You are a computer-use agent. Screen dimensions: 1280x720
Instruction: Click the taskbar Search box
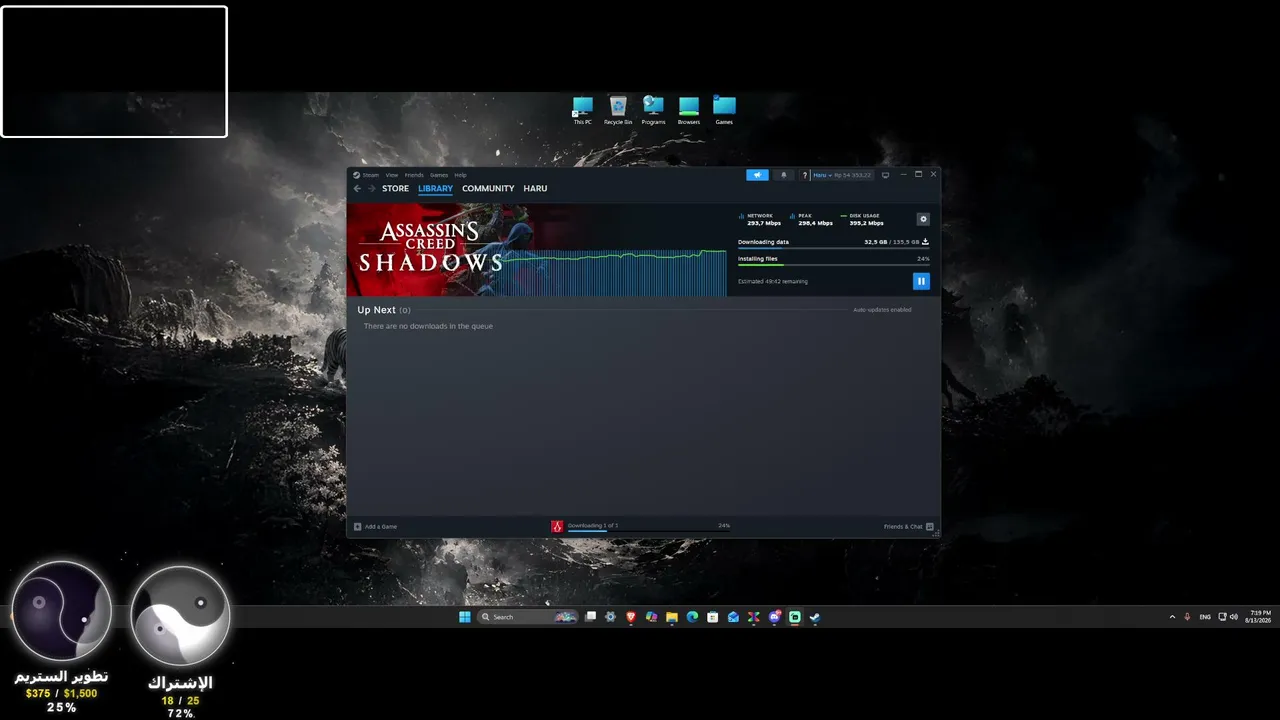click(x=528, y=617)
